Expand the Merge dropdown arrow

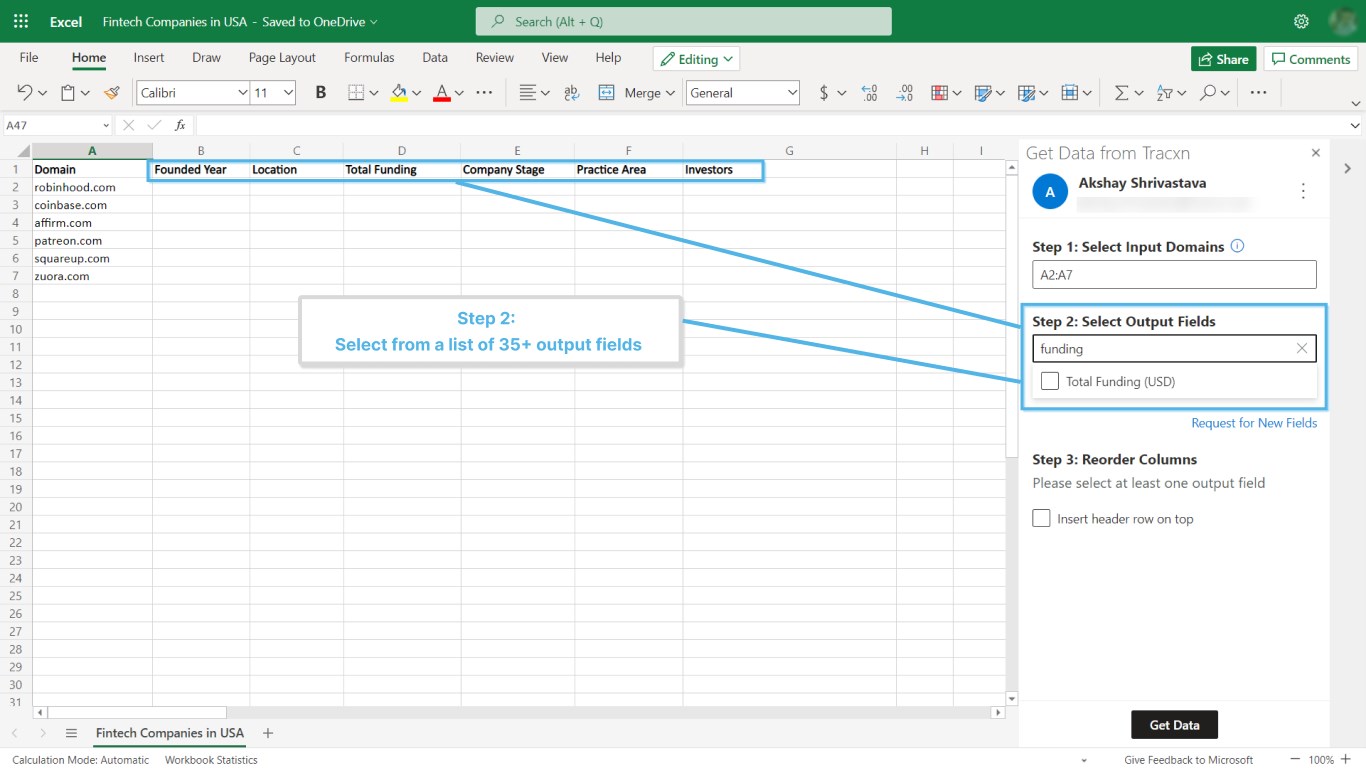[669, 93]
